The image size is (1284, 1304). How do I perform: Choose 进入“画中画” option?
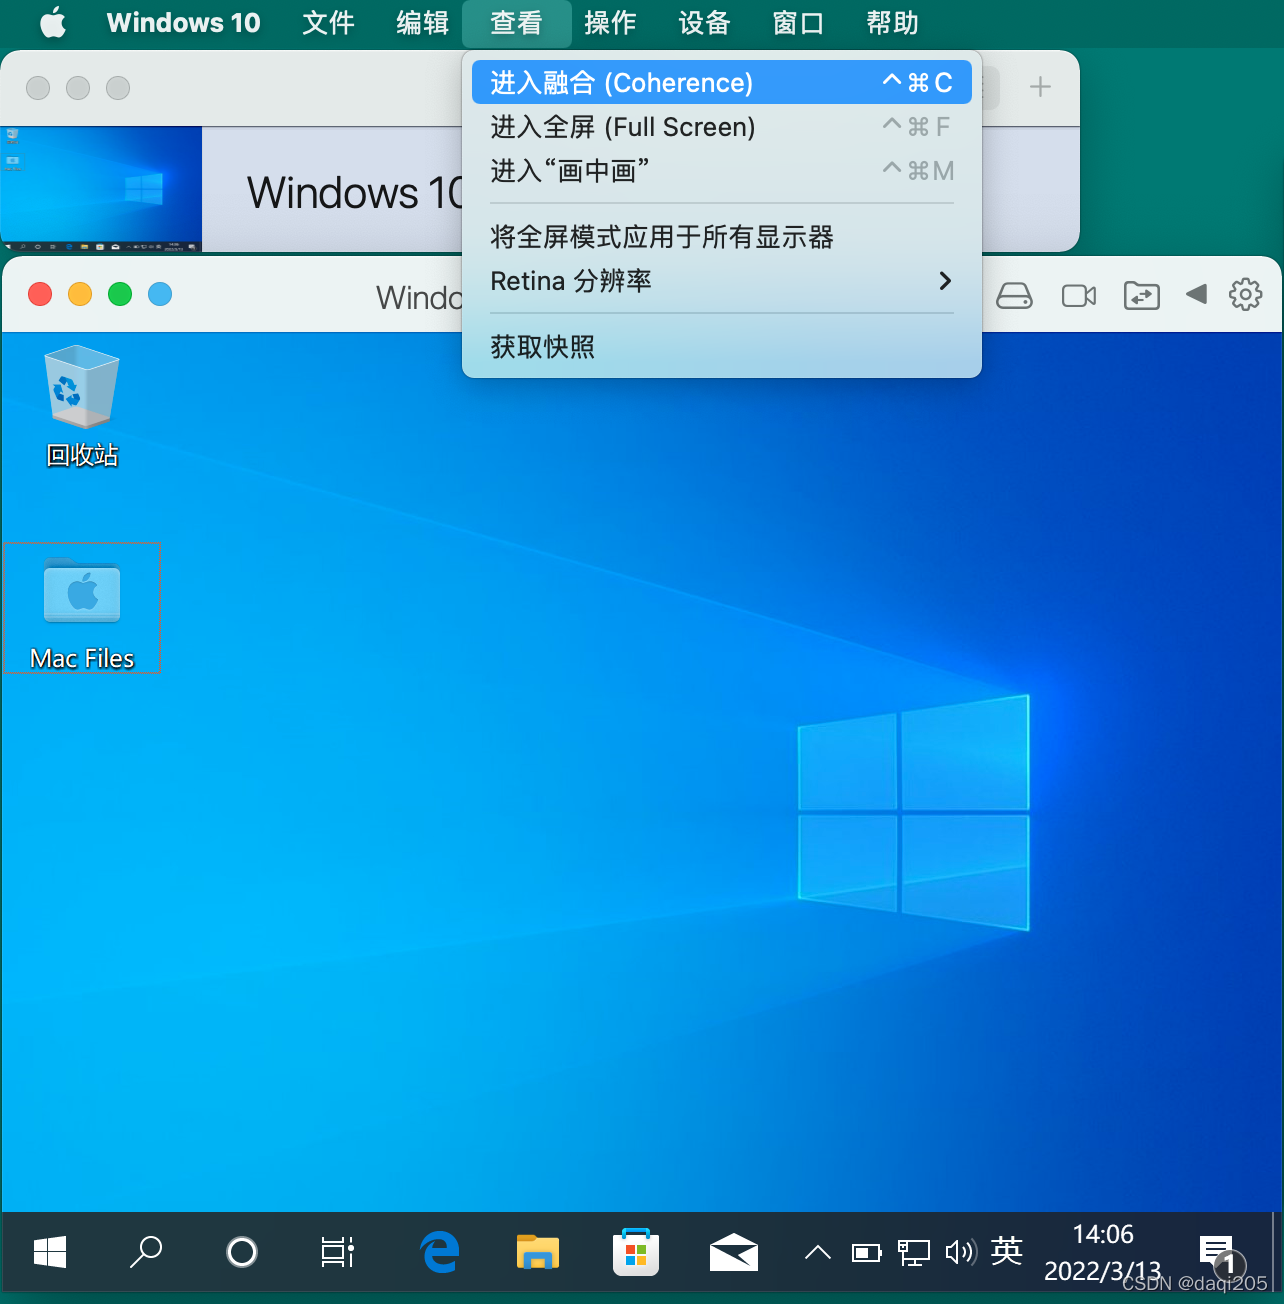tap(721, 171)
